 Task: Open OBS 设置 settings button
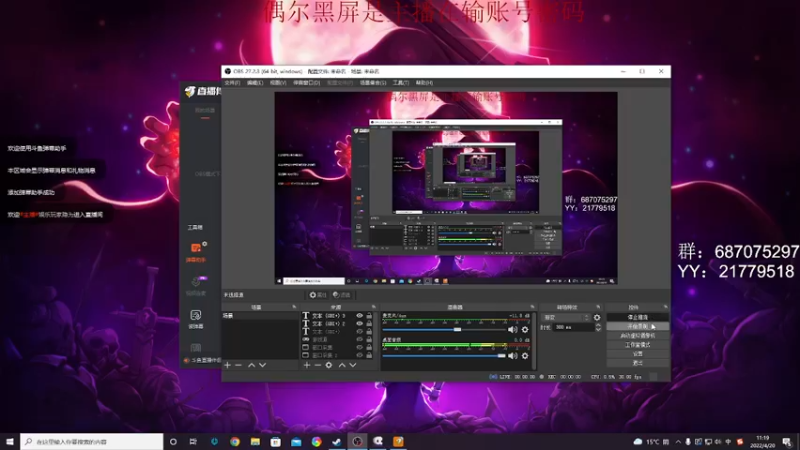click(x=637, y=354)
